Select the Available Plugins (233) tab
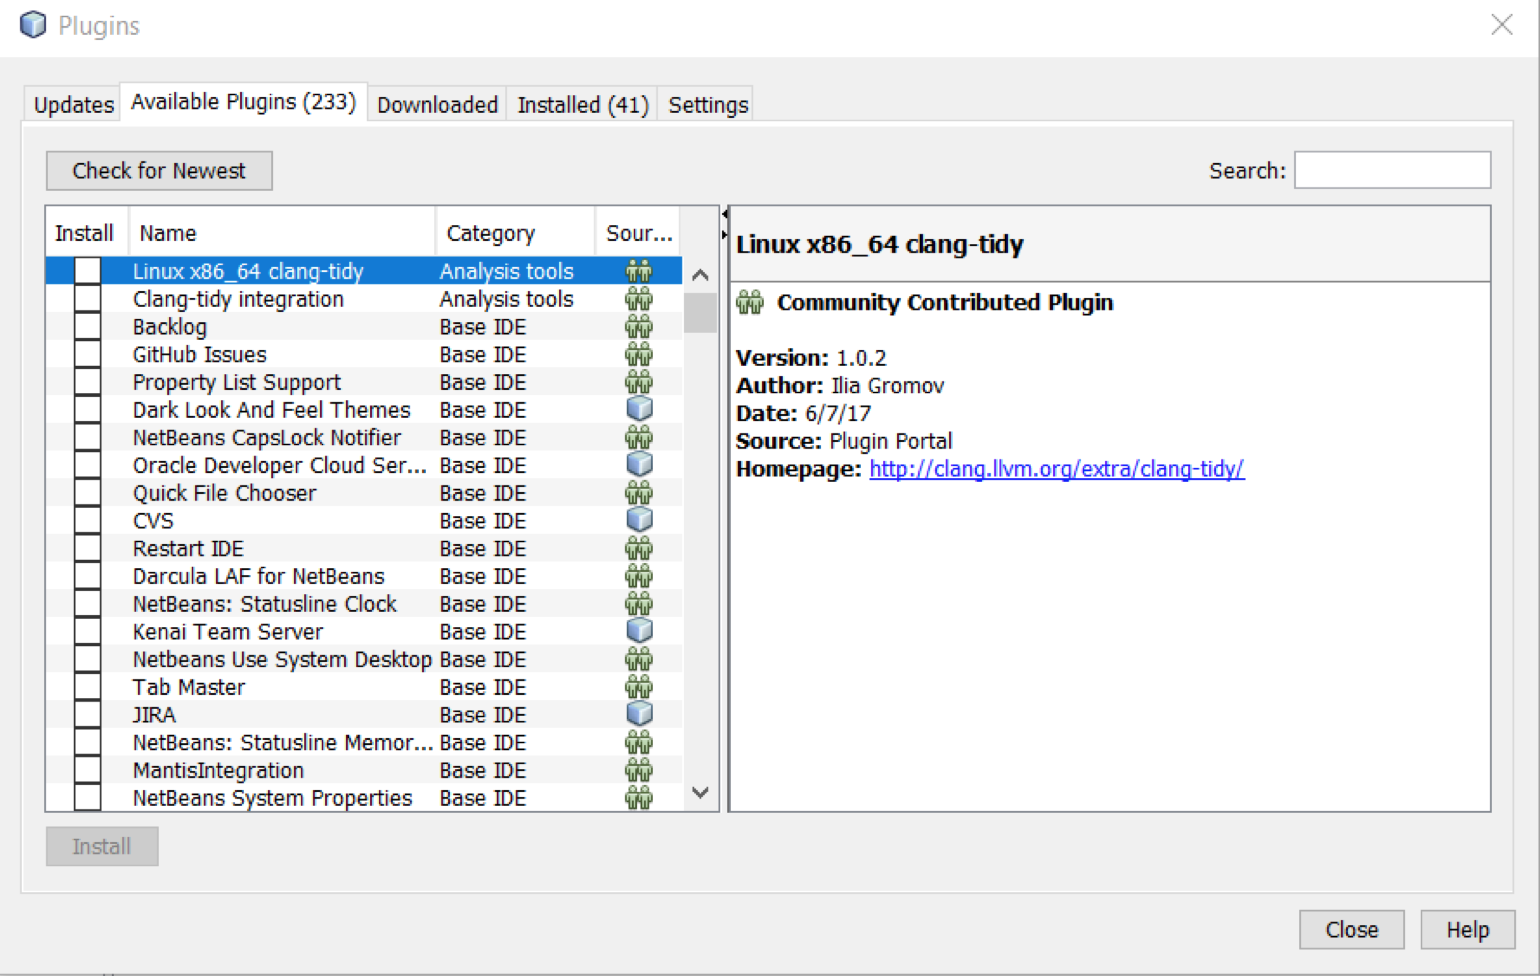The image size is (1540, 976). pos(243,102)
